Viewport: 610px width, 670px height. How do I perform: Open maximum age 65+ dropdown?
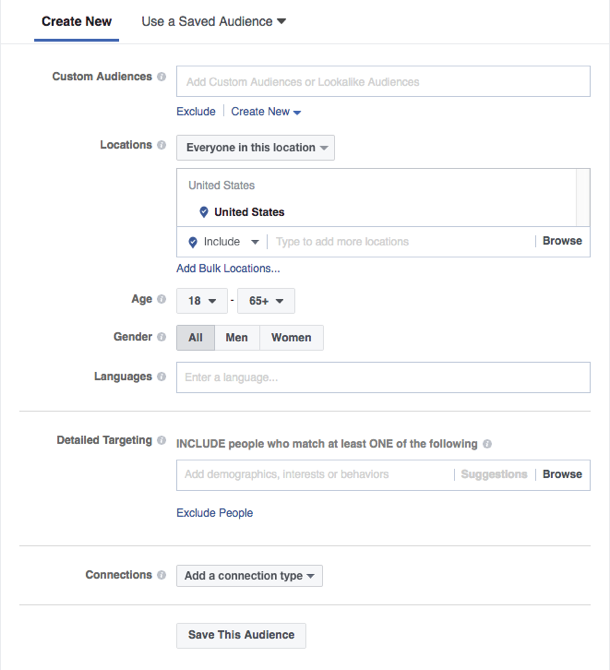pyautogui.click(x=265, y=301)
